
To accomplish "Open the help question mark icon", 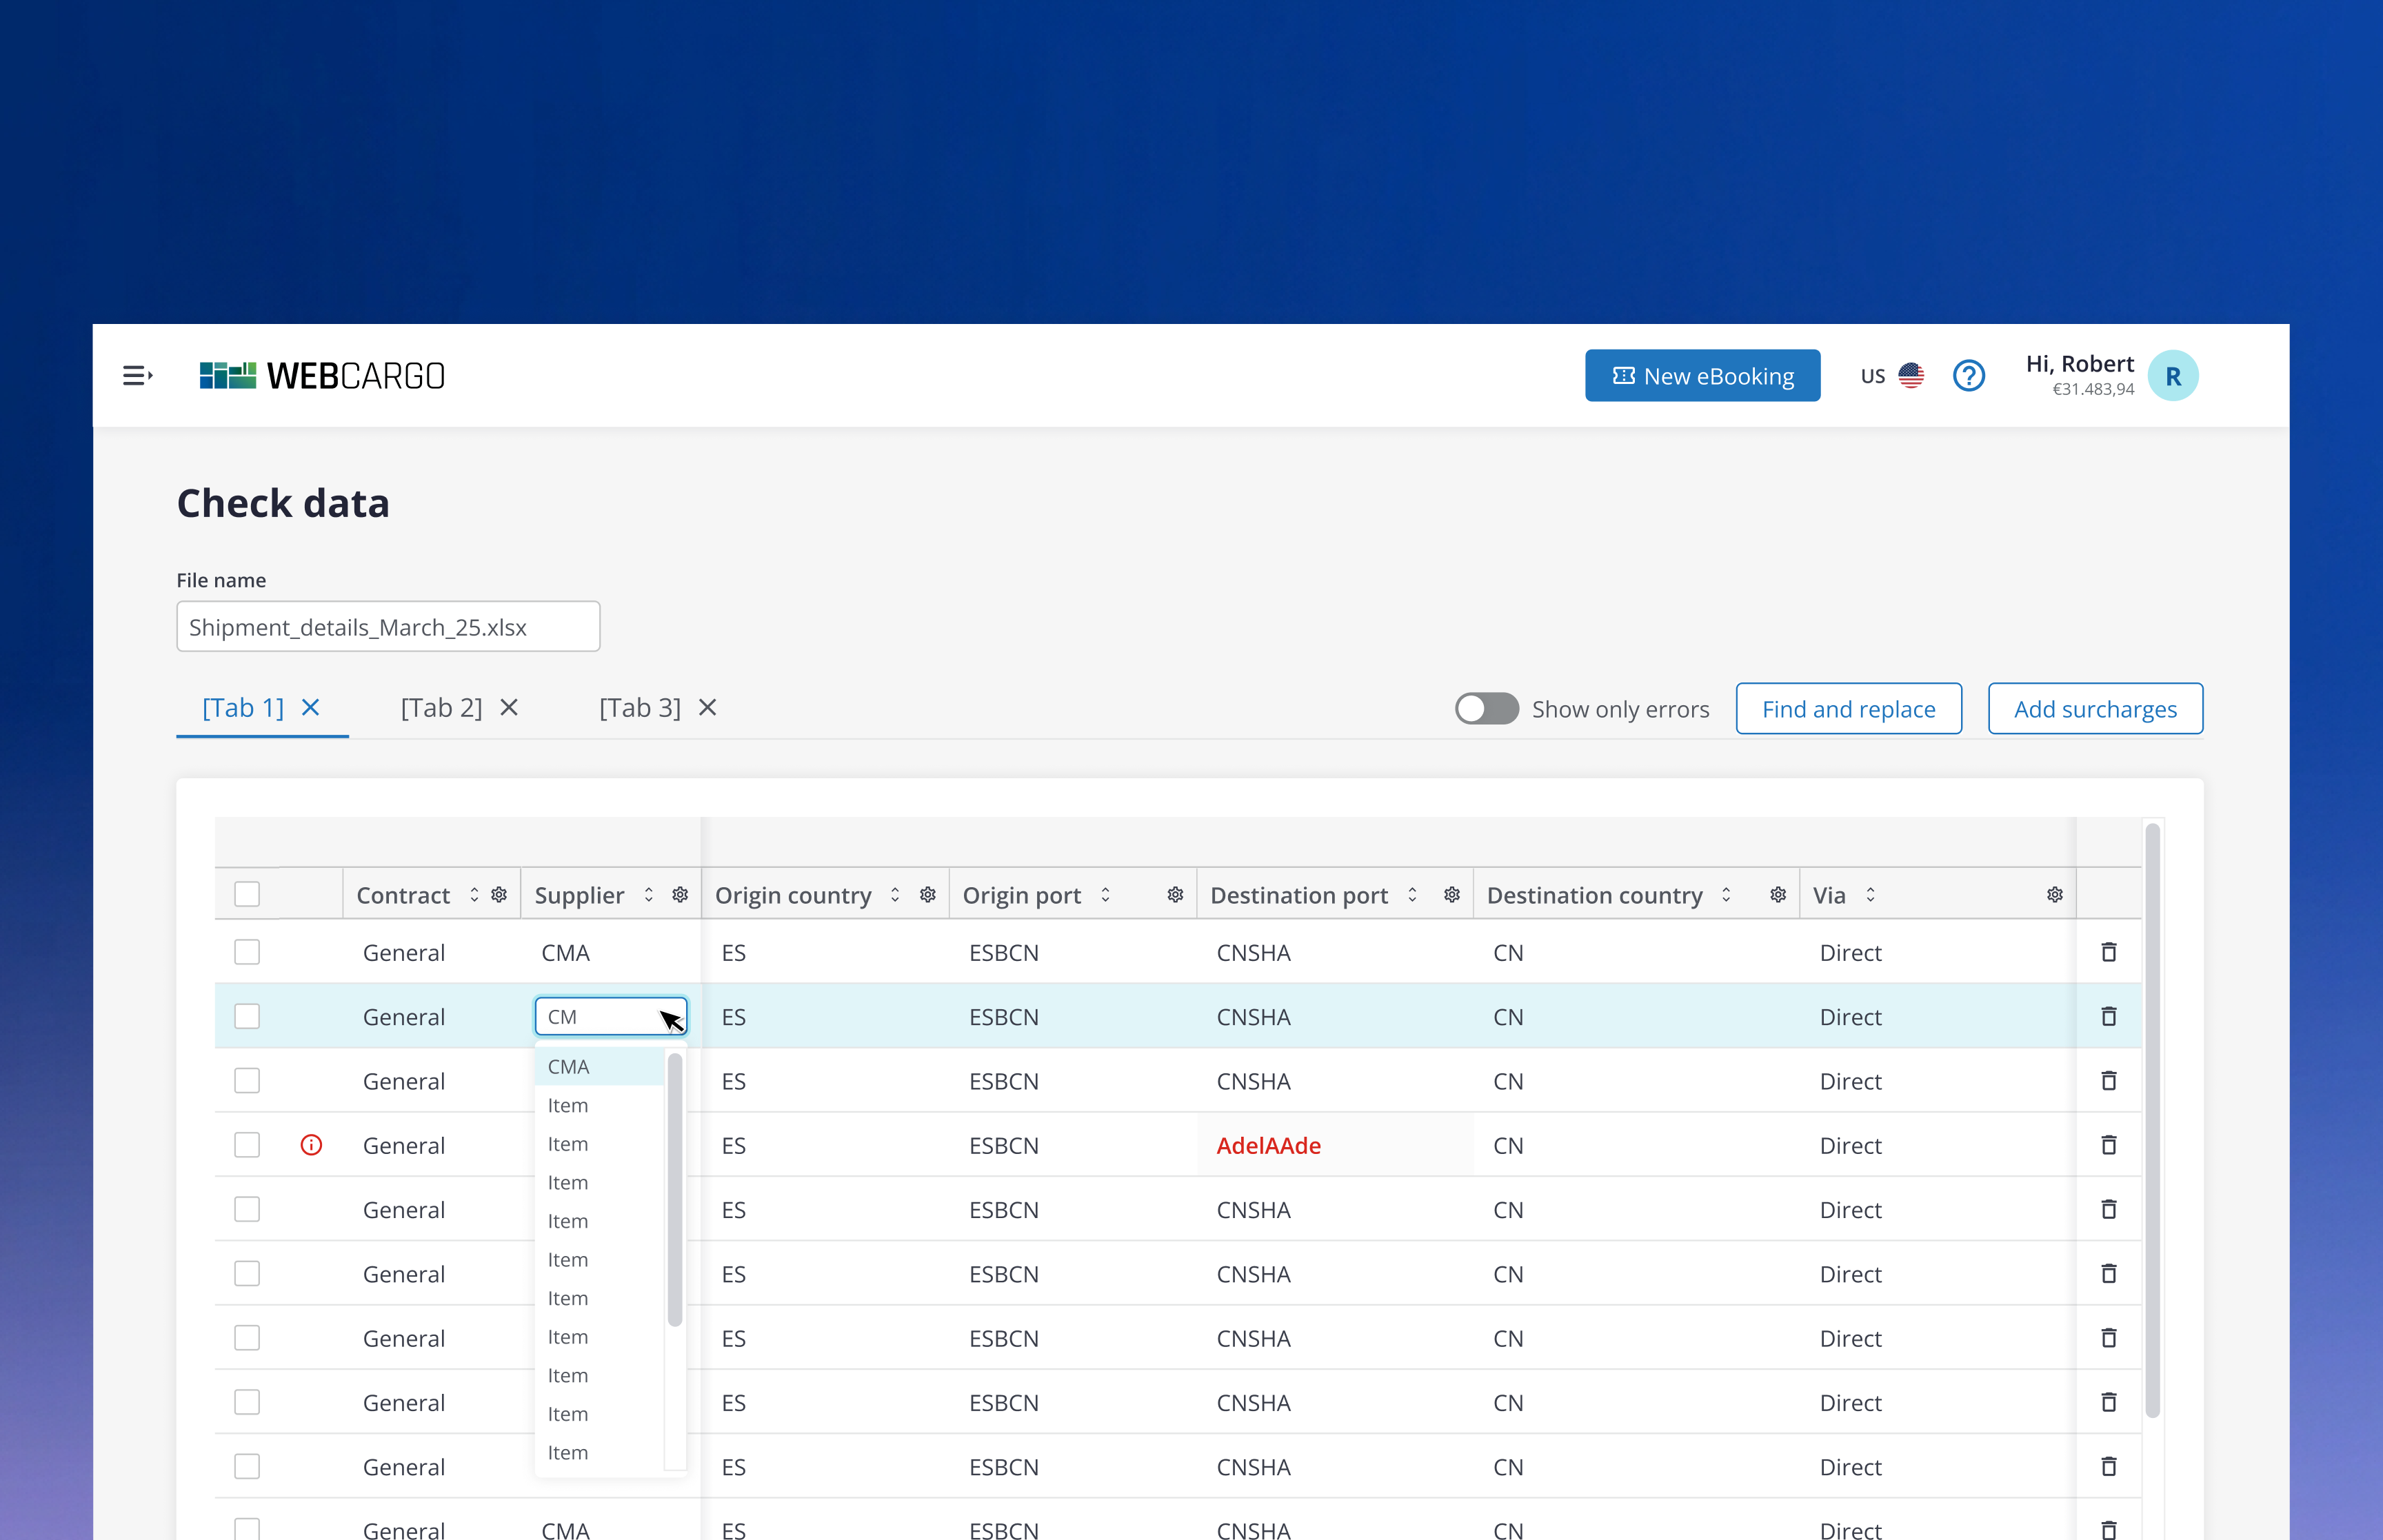I will pyautogui.click(x=1968, y=376).
